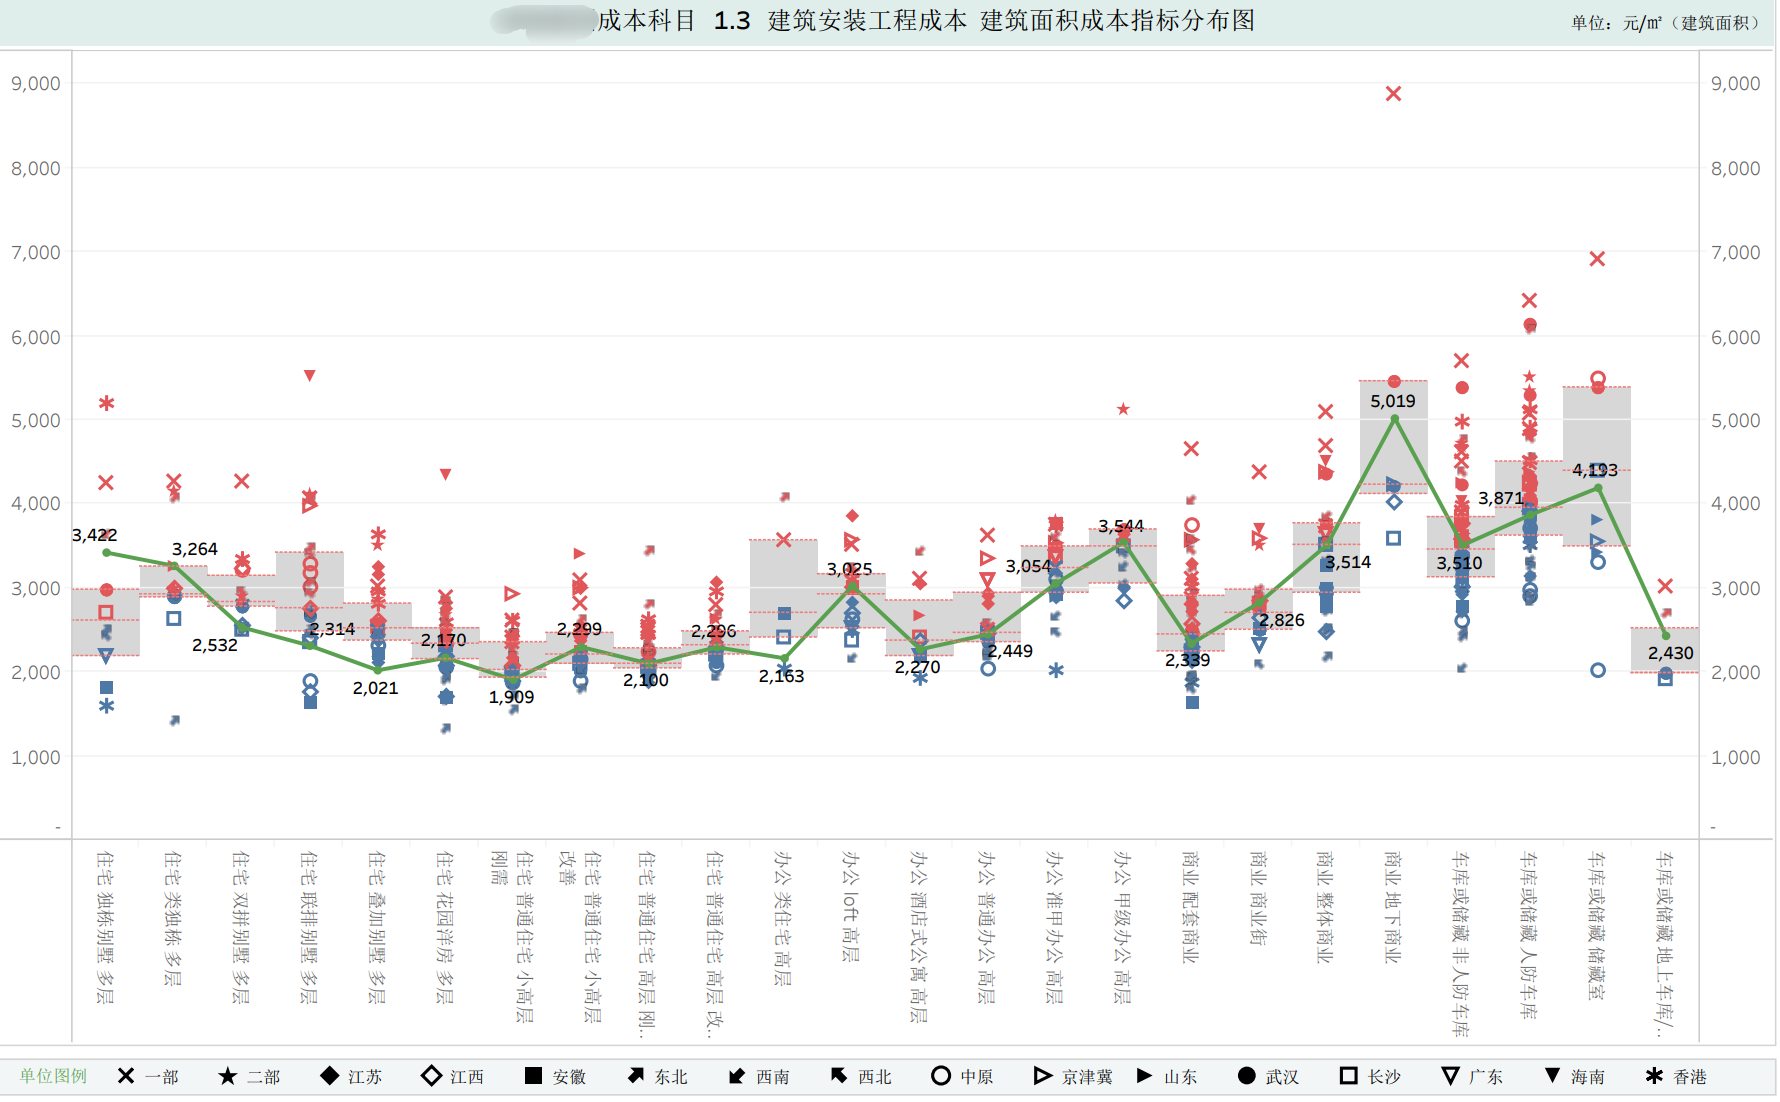
Task: Select the filled circle icon for 武汉
Action: click(x=1246, y=1076)
